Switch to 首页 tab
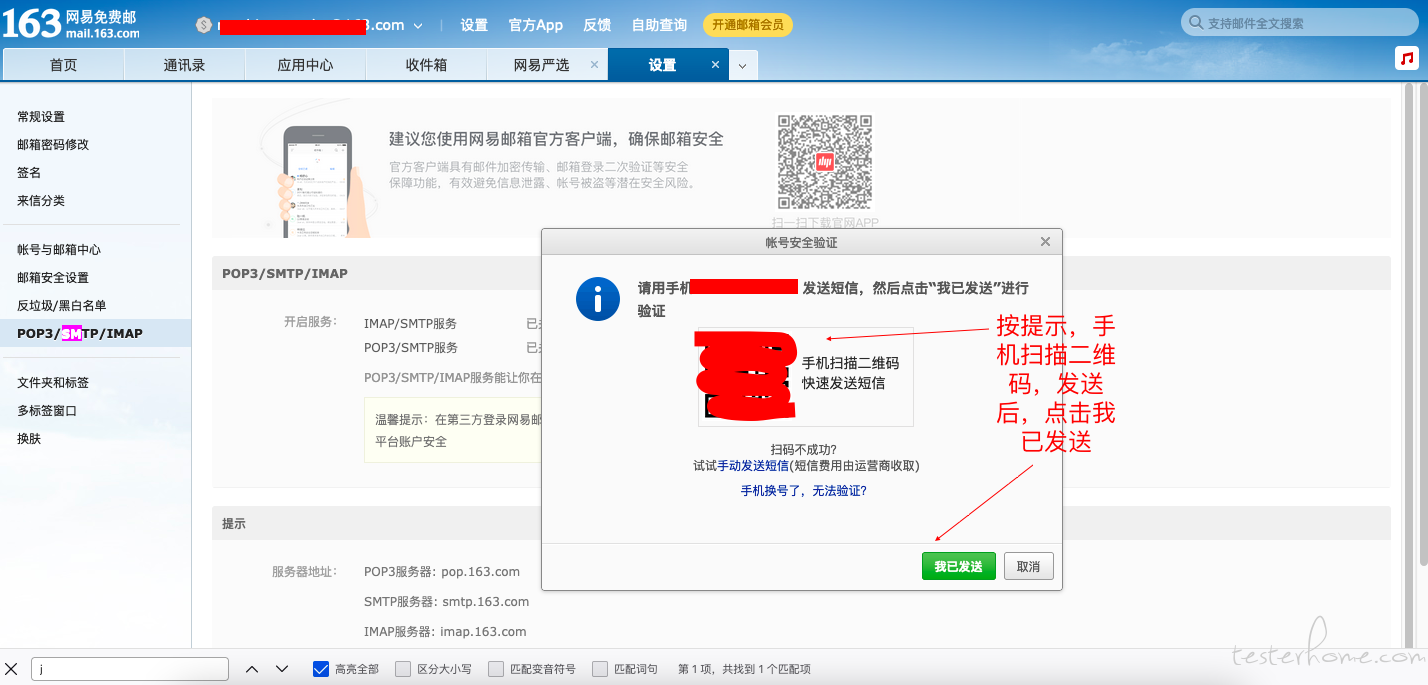Viewport: 1428px width, 685px height. [64, 65]
